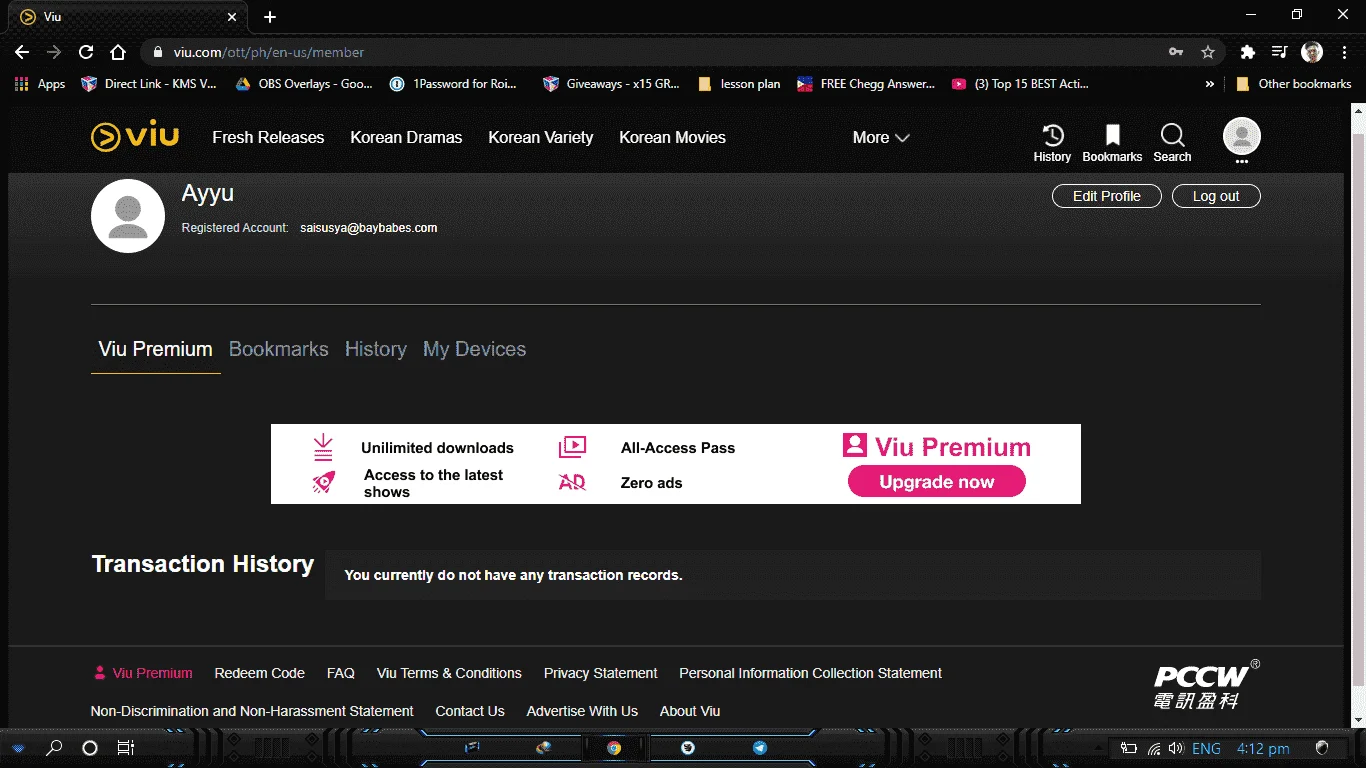
Task: Open saved password key icon in address bar
Action: click(x=1177, y=52)
